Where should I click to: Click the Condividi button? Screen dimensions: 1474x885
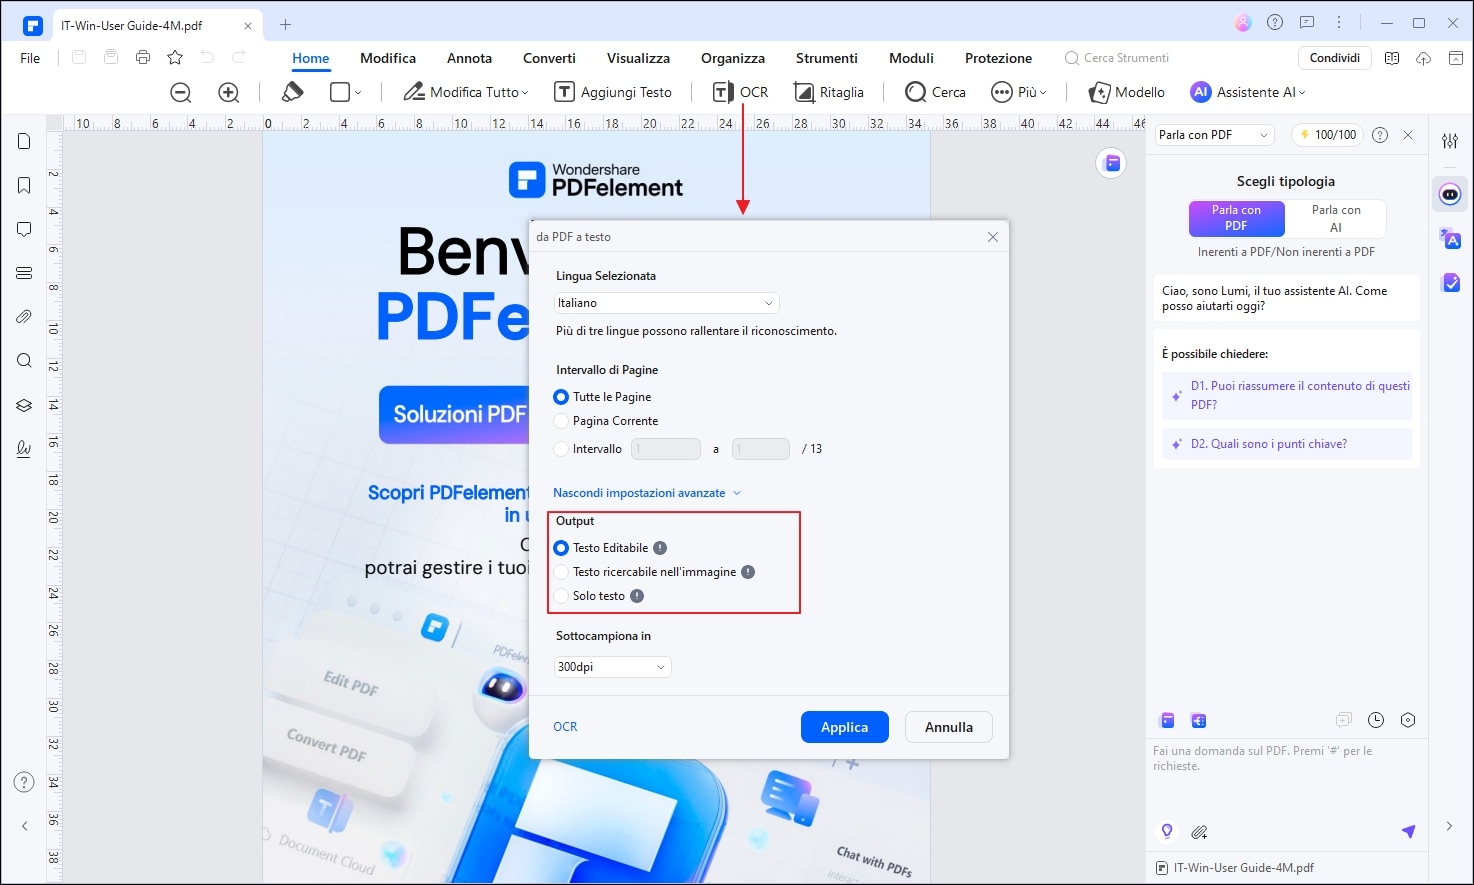point(1335,58)
